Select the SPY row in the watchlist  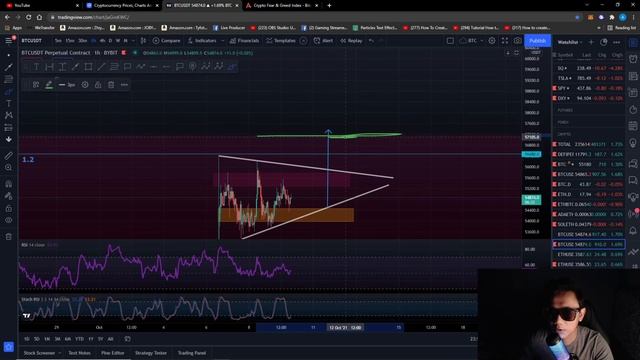pyautogui.click(x=589, y=88)
